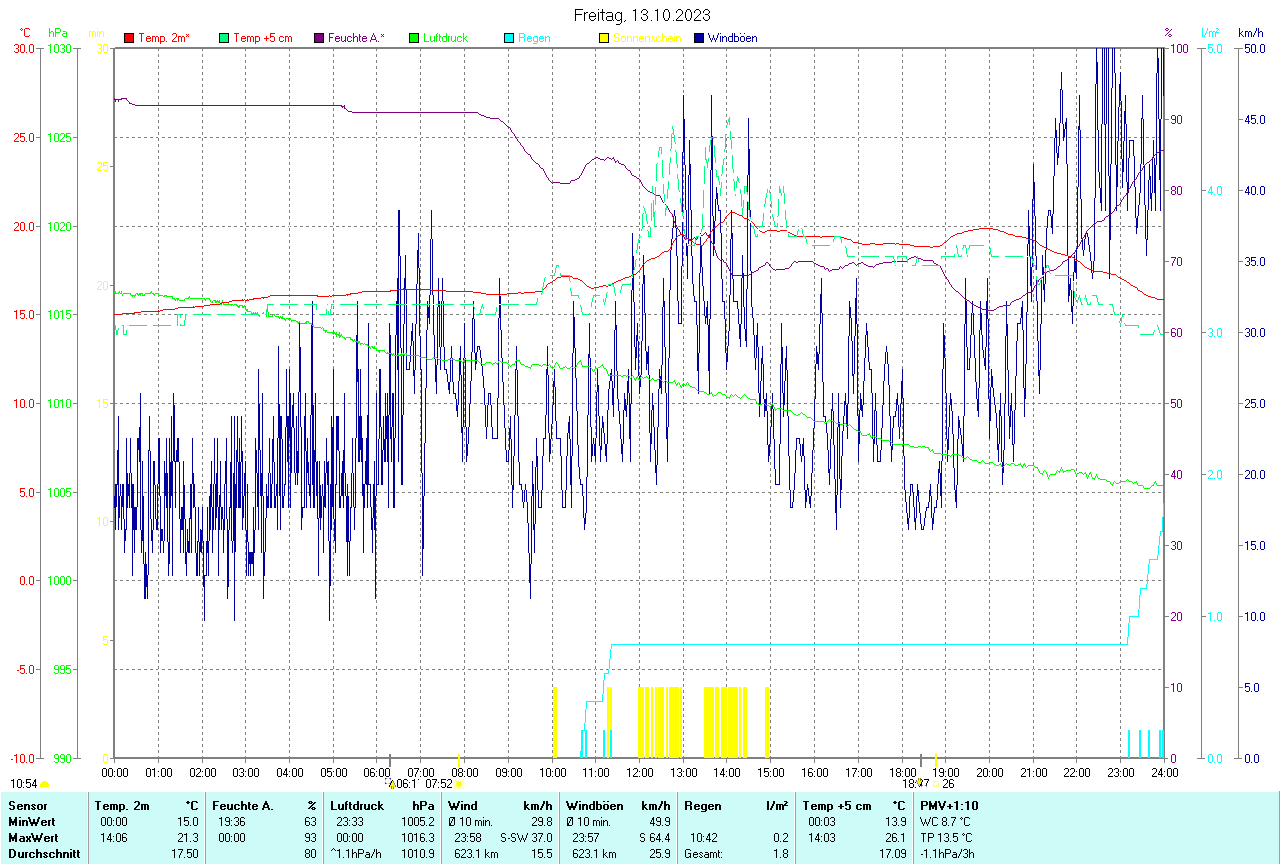Click the '24:00' time axis label
1280x864 pixels.
click(x=1164, y=772)
